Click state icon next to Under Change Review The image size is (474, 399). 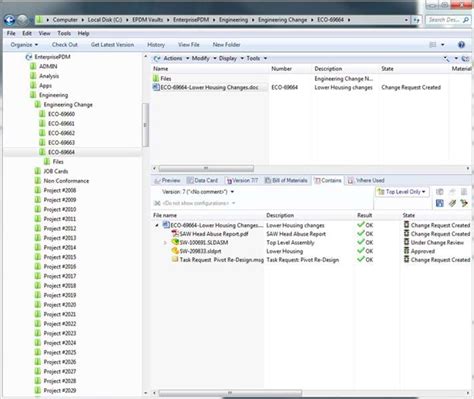click(406, 242)
